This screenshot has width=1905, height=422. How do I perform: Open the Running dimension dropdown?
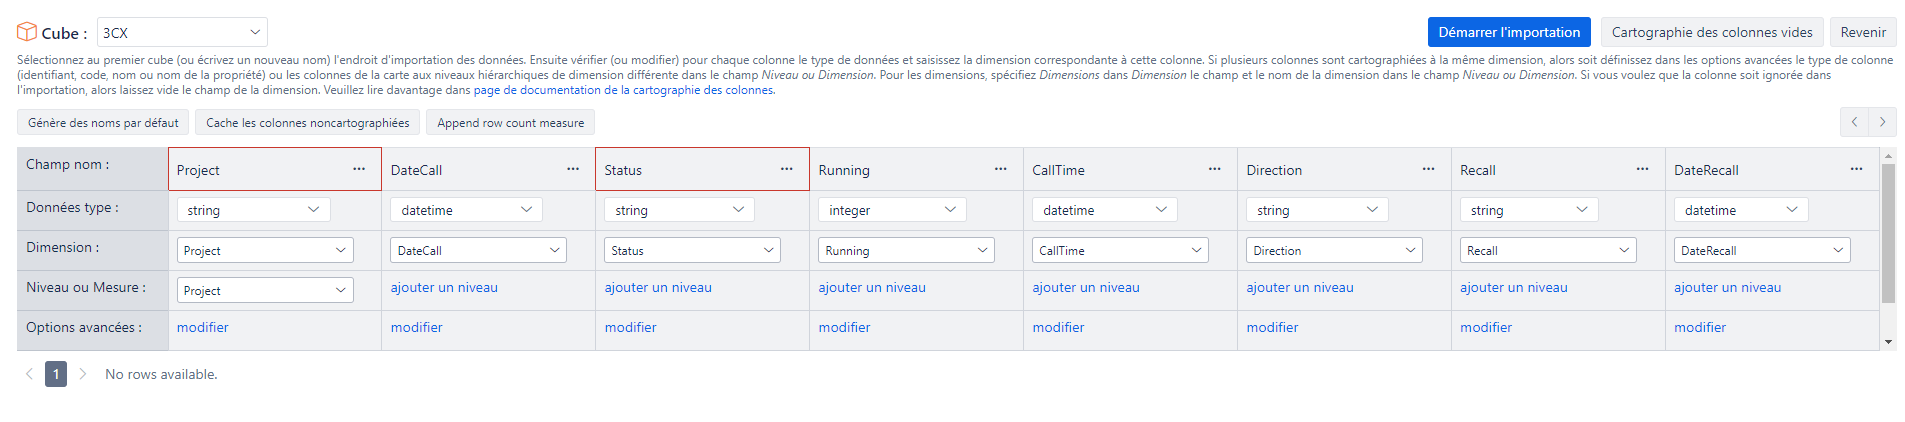pos(907,250)
